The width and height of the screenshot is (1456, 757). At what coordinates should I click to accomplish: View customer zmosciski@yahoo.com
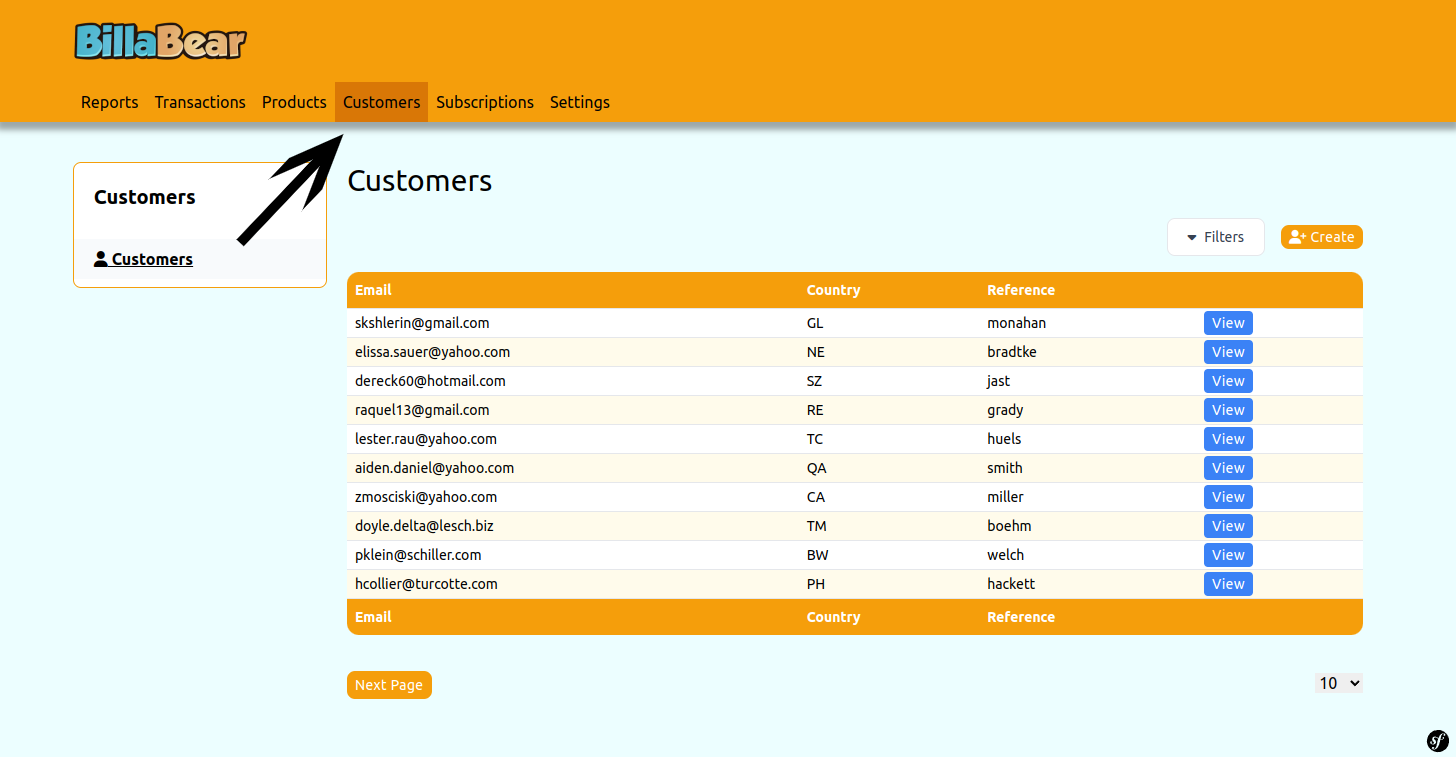tap(1228, 497)
